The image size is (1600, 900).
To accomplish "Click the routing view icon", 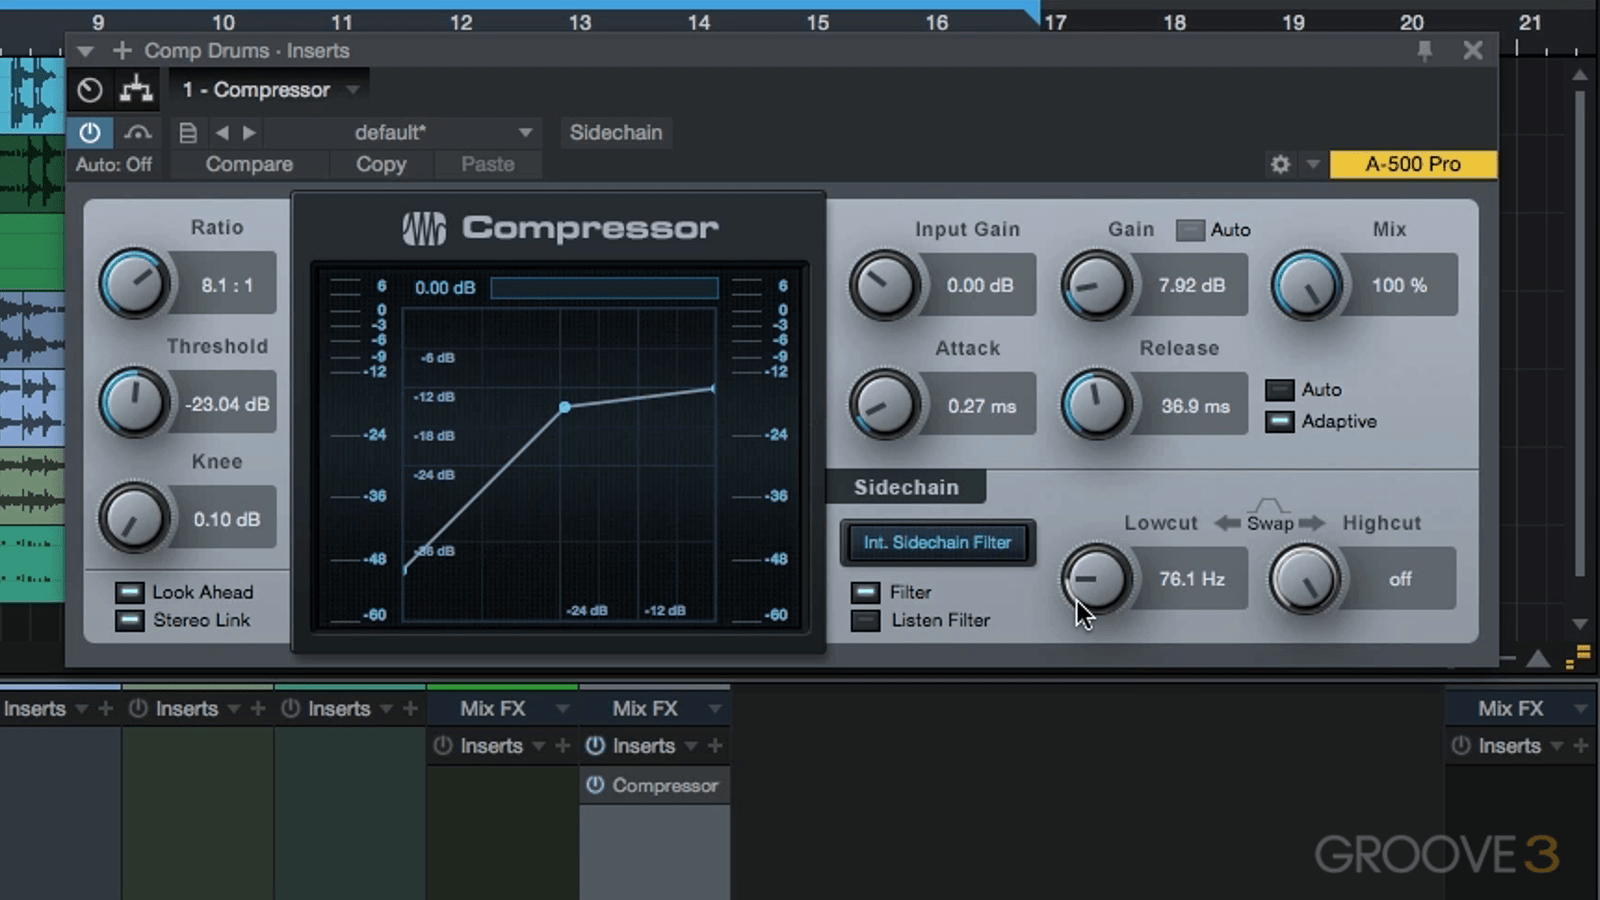I will (x=136, y=90).
